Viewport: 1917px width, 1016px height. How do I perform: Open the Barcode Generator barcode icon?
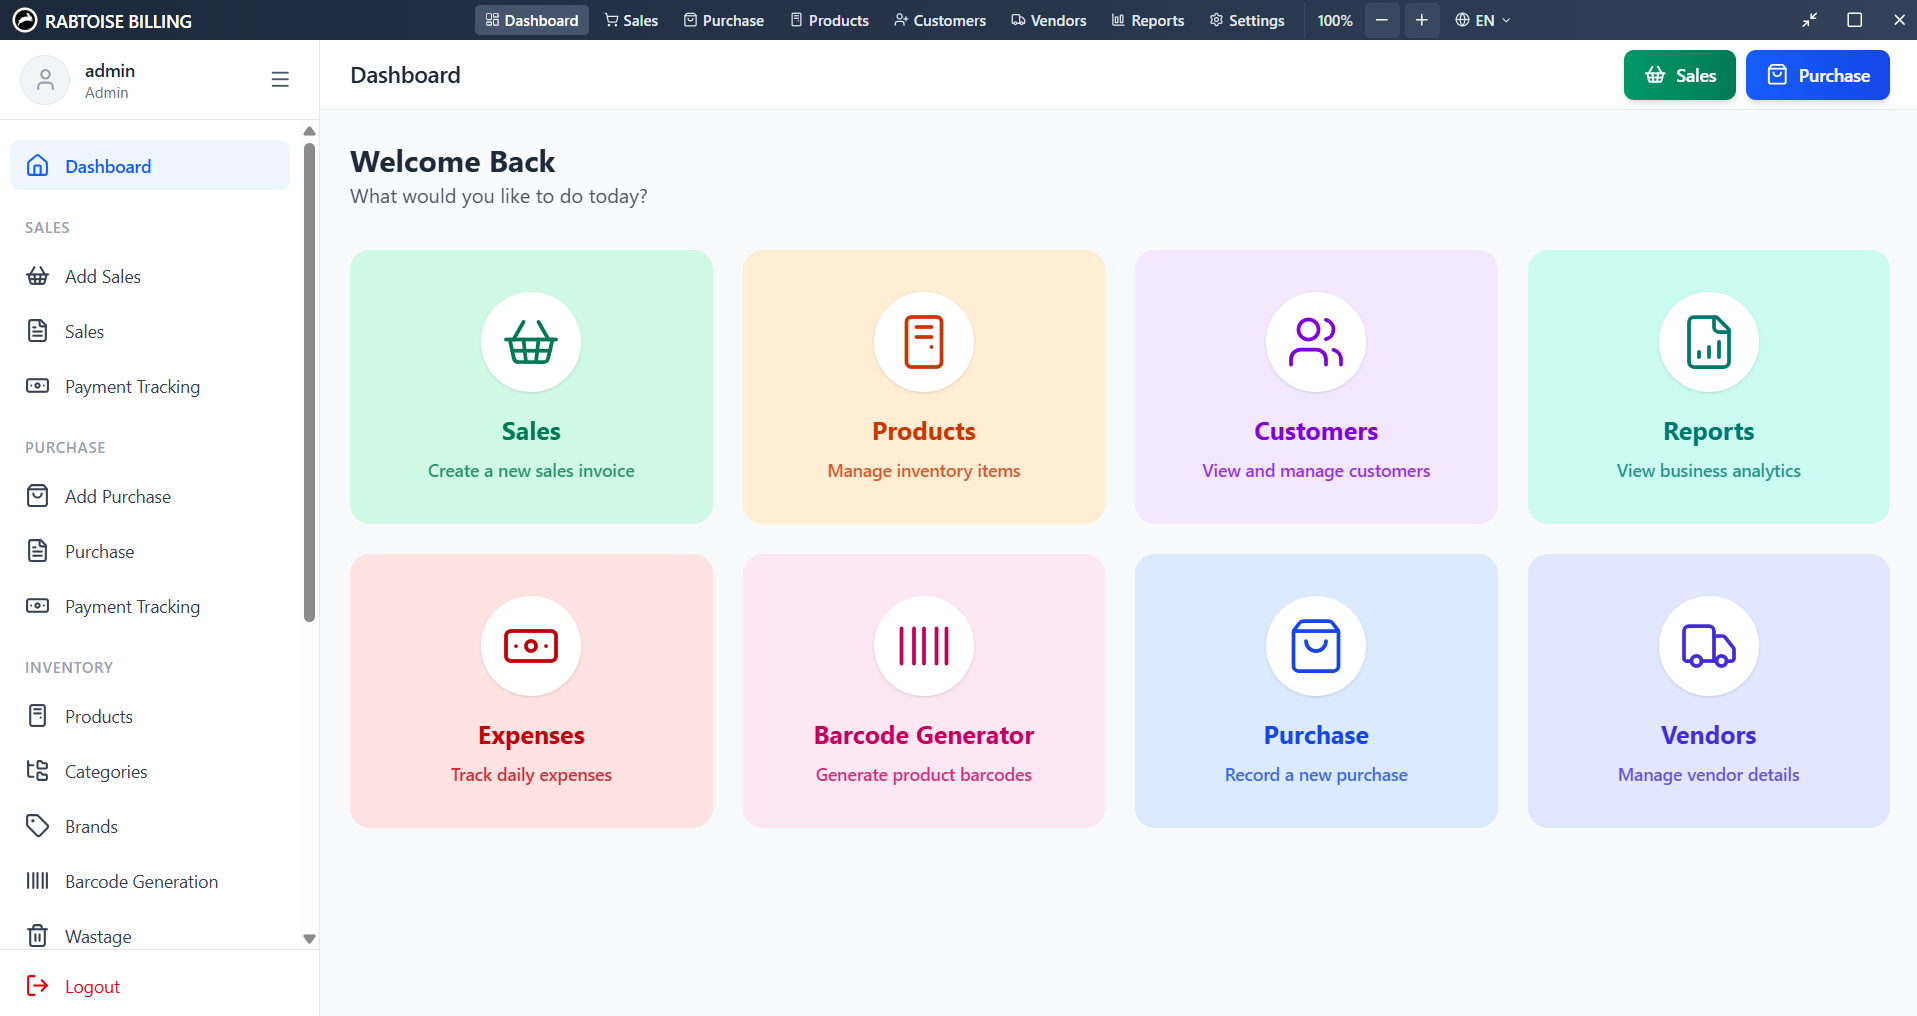point(924,646)
